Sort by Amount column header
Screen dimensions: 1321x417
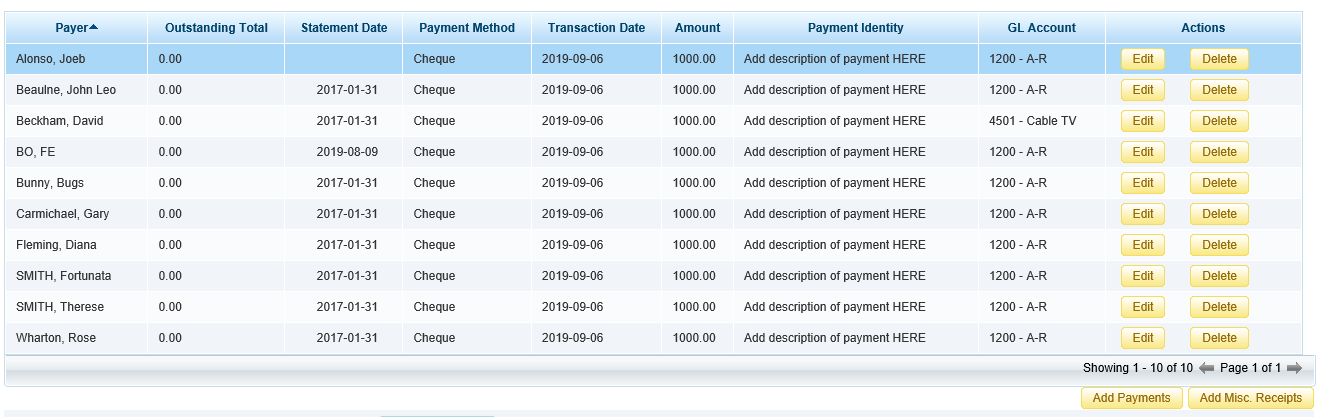point(697,28)
